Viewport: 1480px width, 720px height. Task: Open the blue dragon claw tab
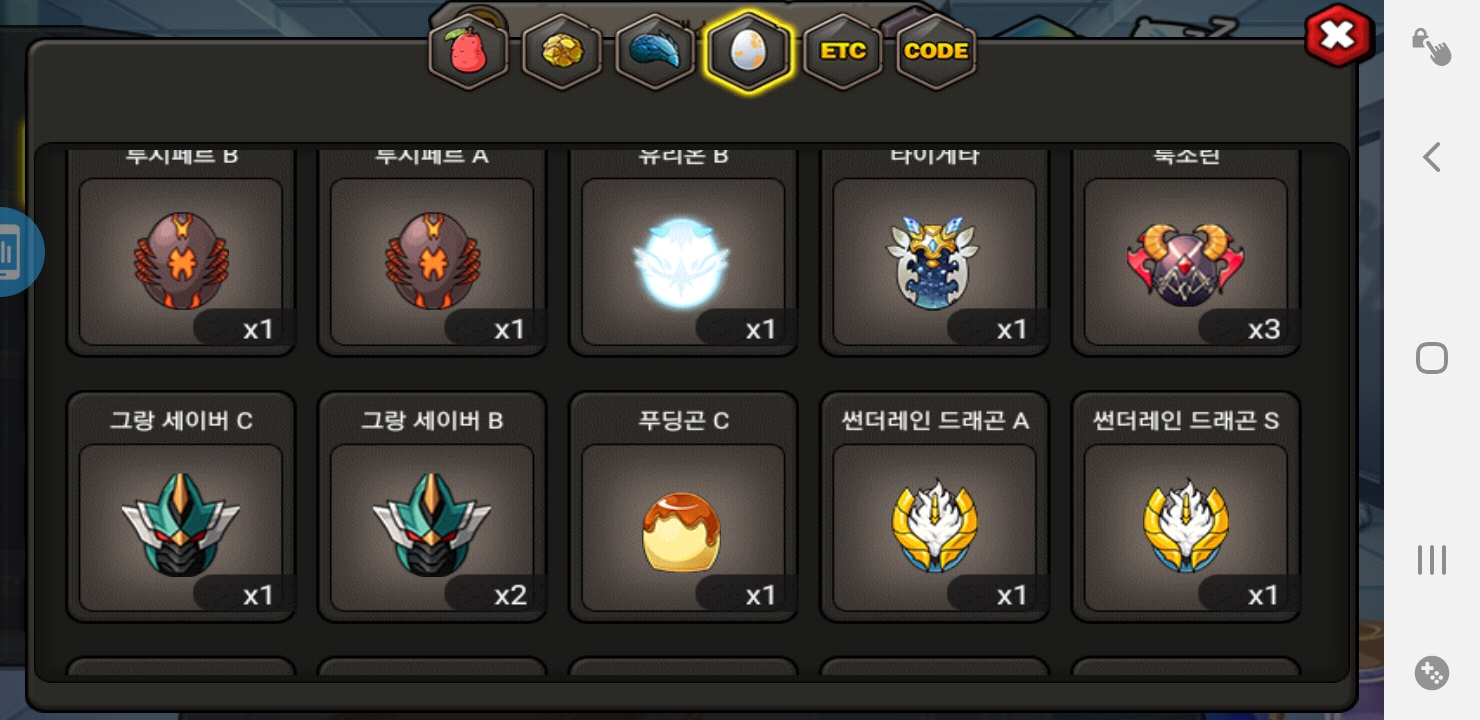coord(654,52)
